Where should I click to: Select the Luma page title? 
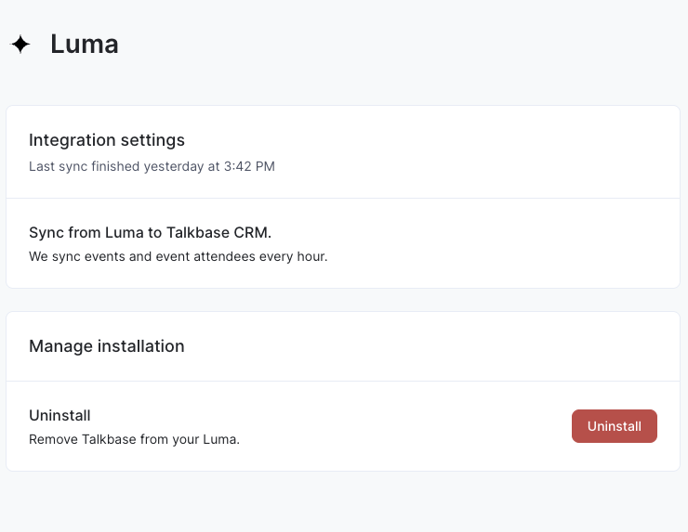point(84,44)
